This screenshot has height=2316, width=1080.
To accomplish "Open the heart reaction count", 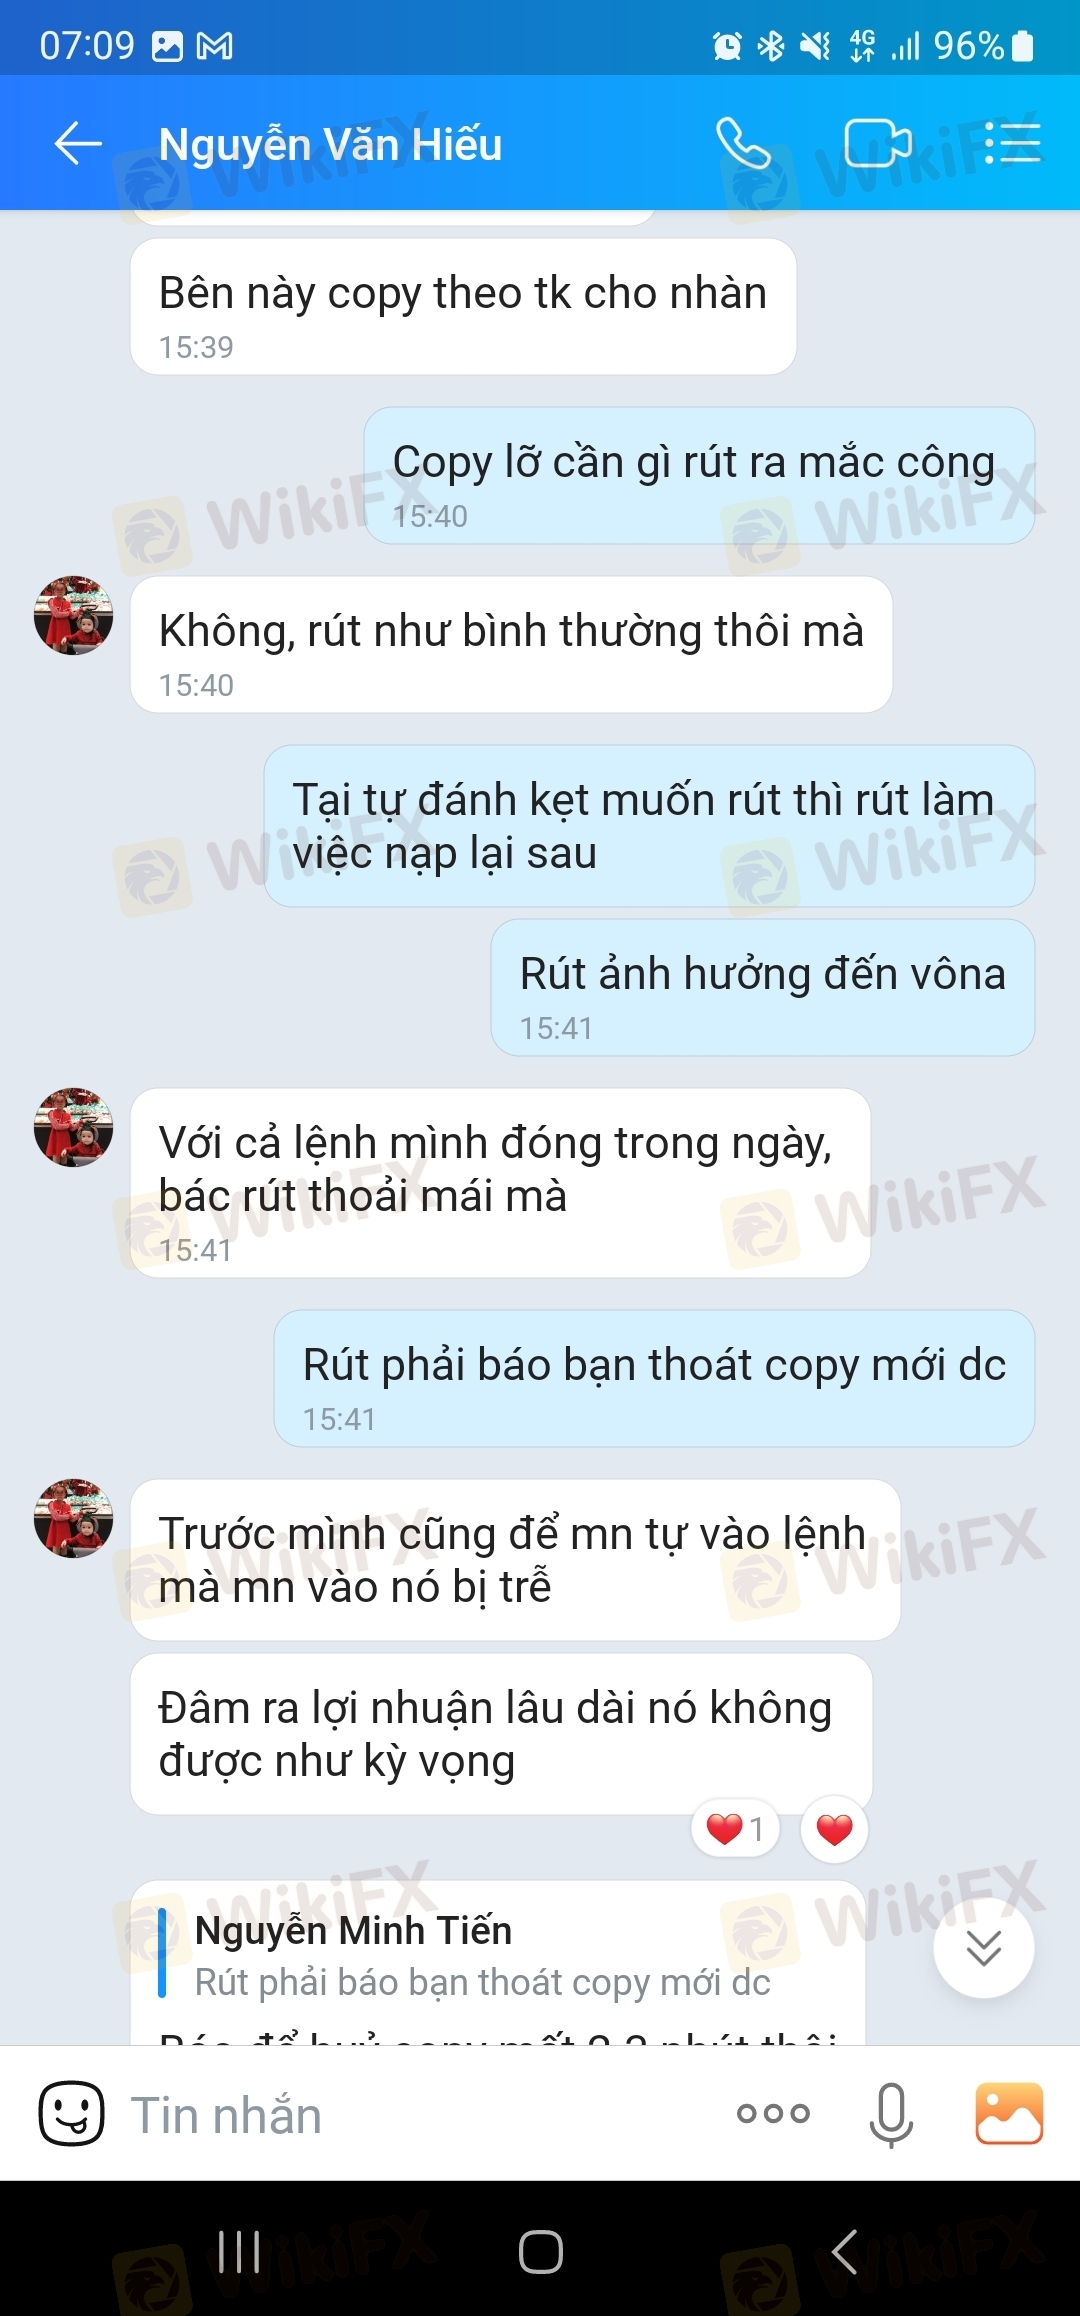I will (735, 1829).
